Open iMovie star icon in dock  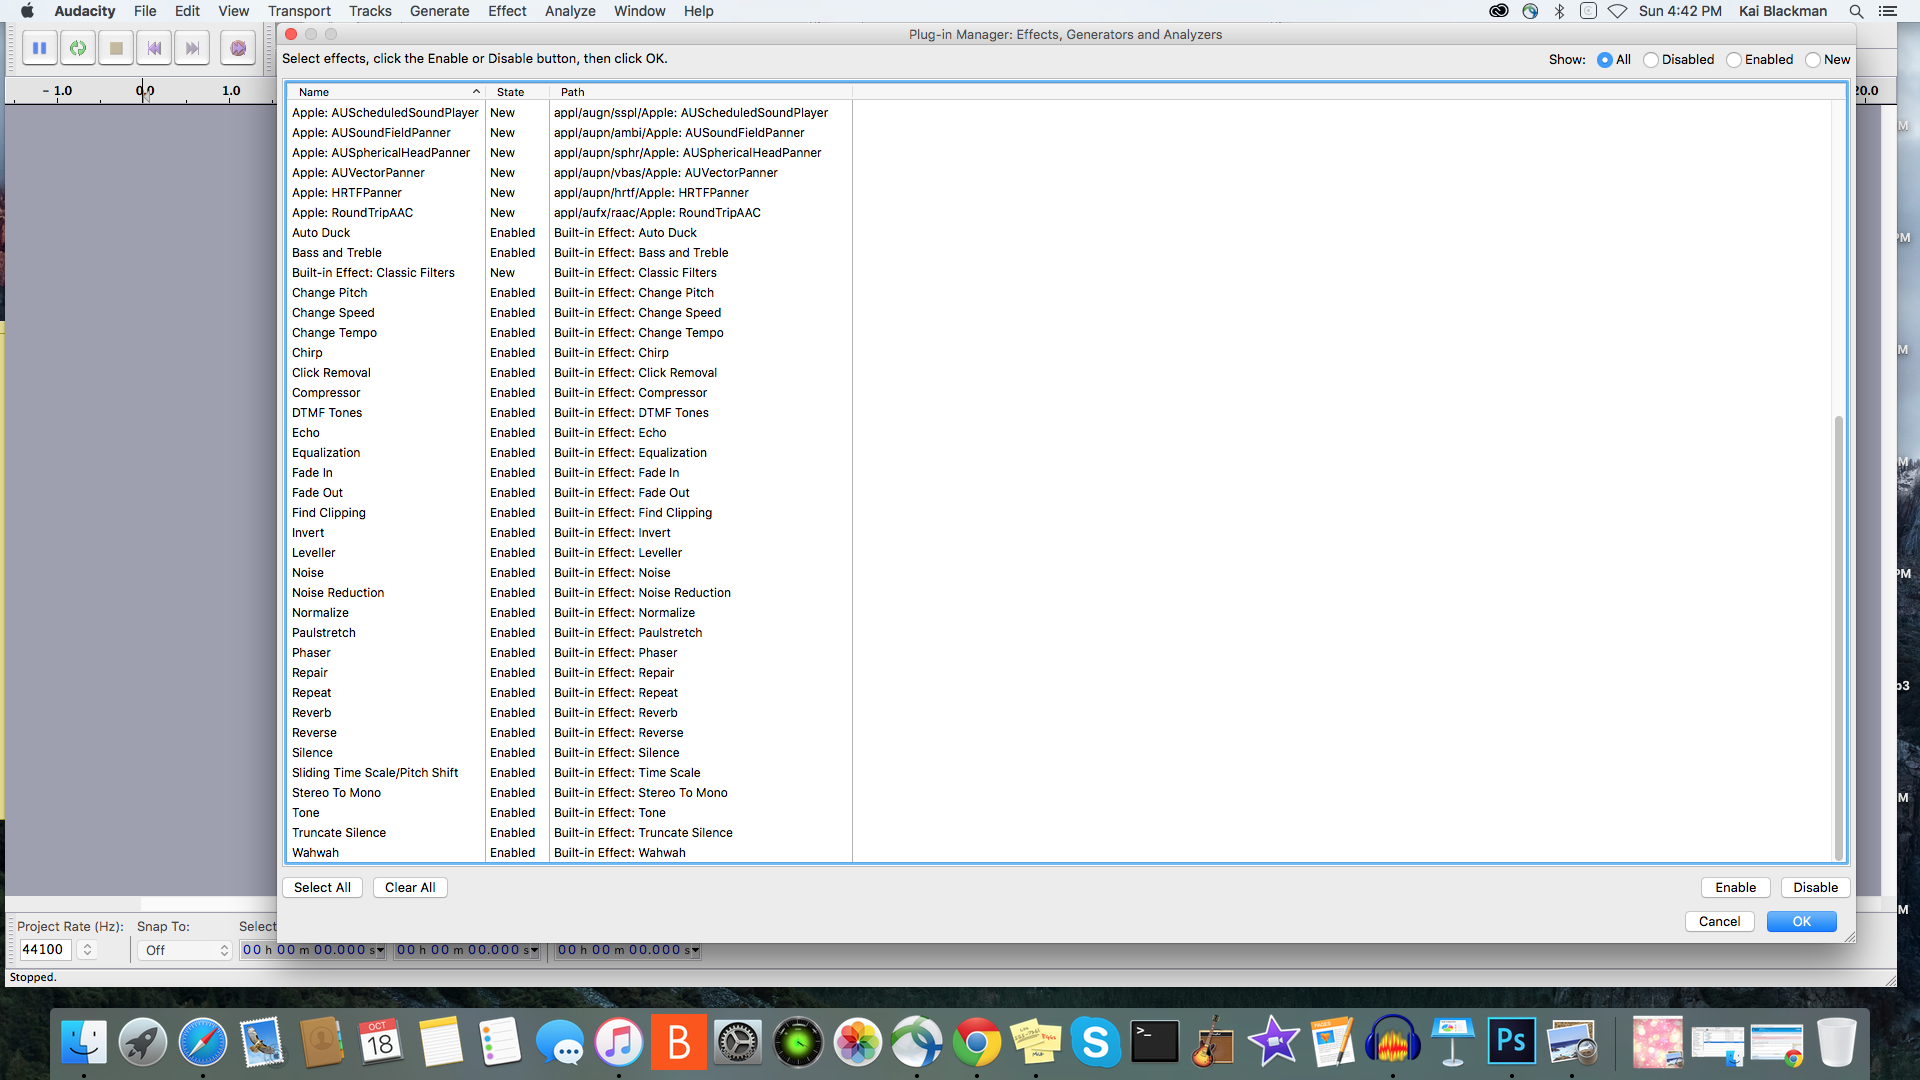coord(1273,1042)
